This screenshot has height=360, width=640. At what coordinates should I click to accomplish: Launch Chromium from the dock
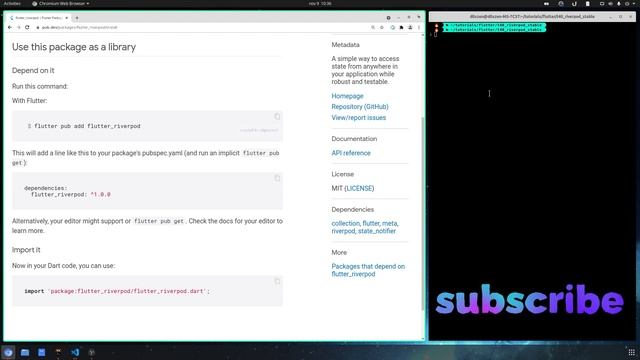pos(8,352)
